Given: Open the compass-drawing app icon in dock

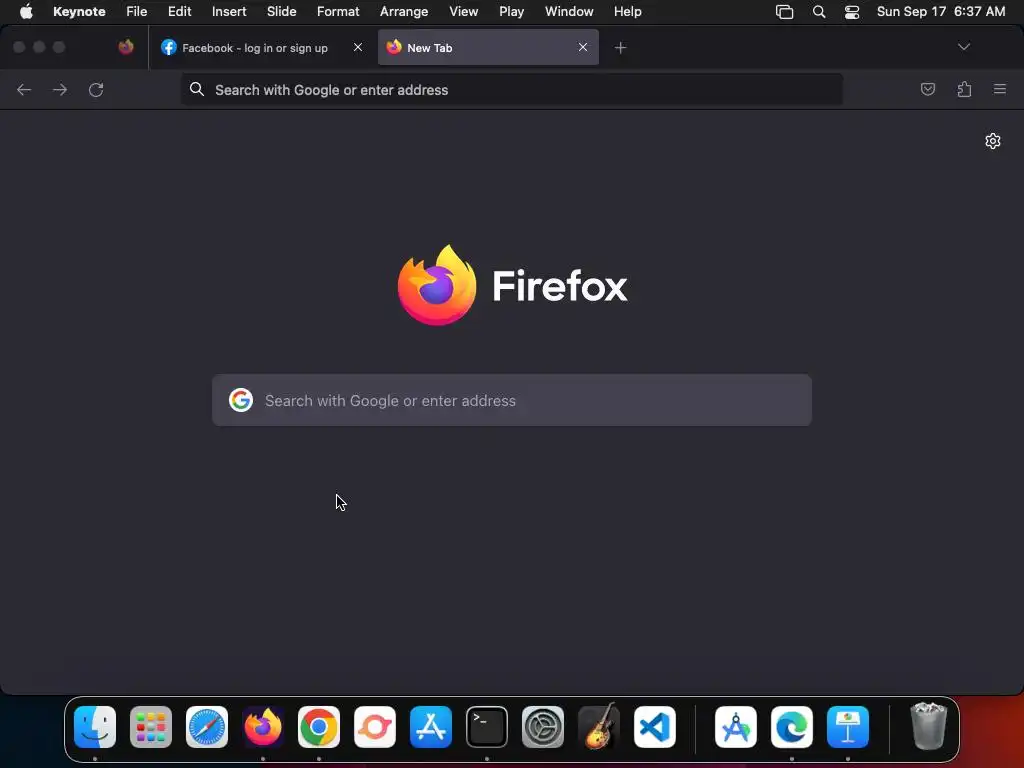Looking at the screenshot, I should pyautogui.click(x=736, y=727).
